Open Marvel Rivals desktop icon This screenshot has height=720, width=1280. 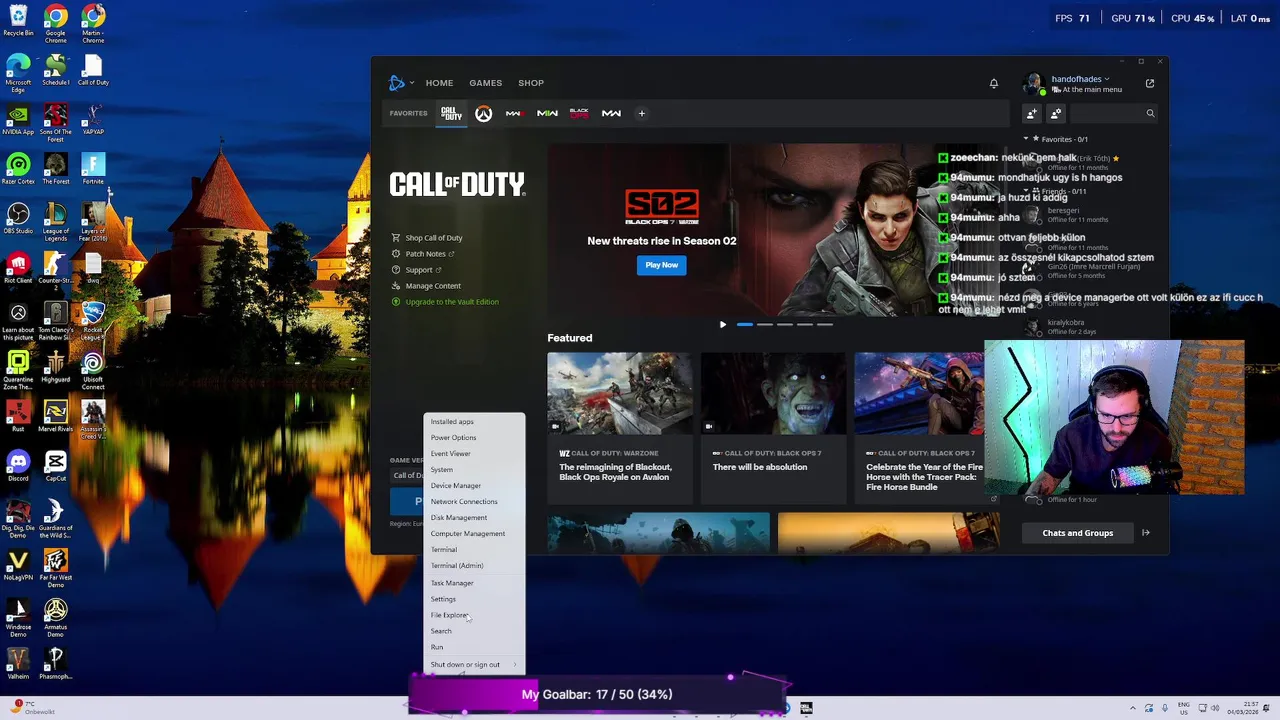55,418
